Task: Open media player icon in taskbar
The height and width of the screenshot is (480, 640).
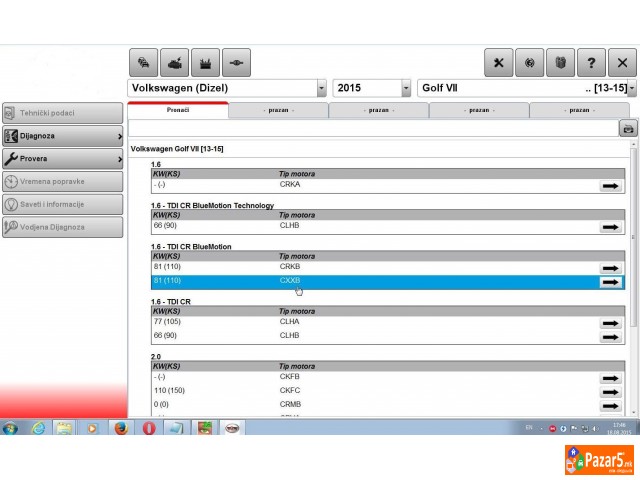Action: (93, 428)
